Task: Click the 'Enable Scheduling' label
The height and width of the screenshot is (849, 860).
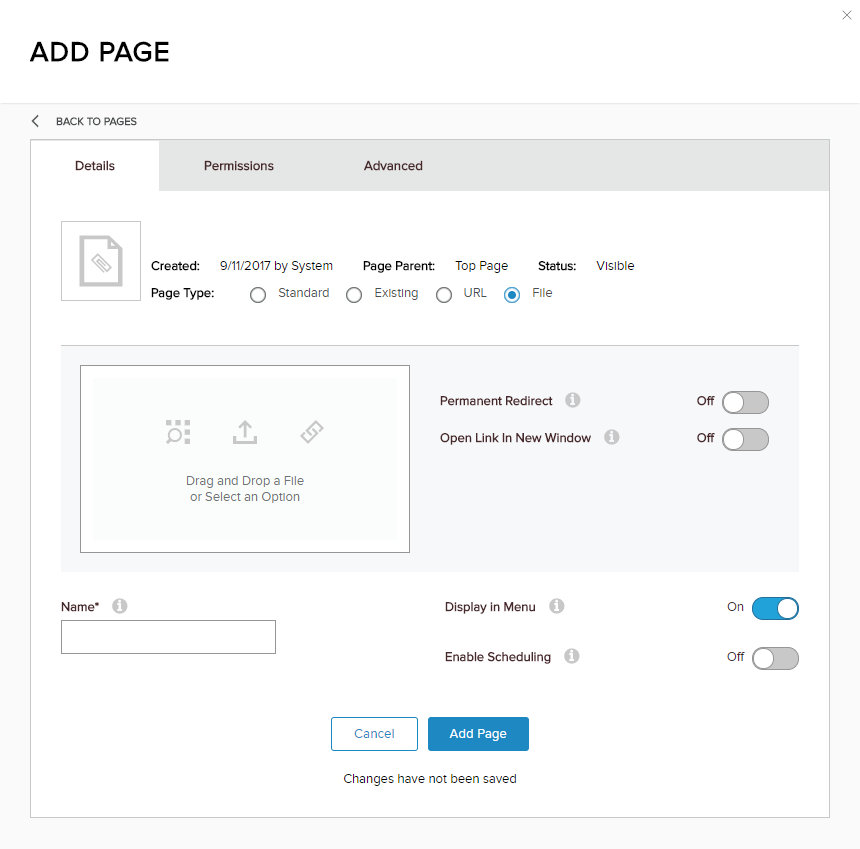Action: (x=497, y=657)
